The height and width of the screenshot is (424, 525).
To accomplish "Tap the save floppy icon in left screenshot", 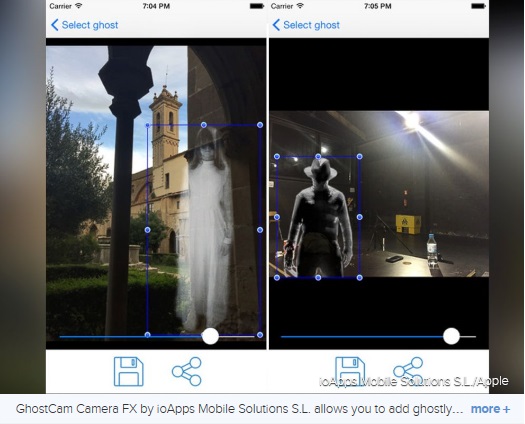I will pyautogui.click(x=129, y=371).
